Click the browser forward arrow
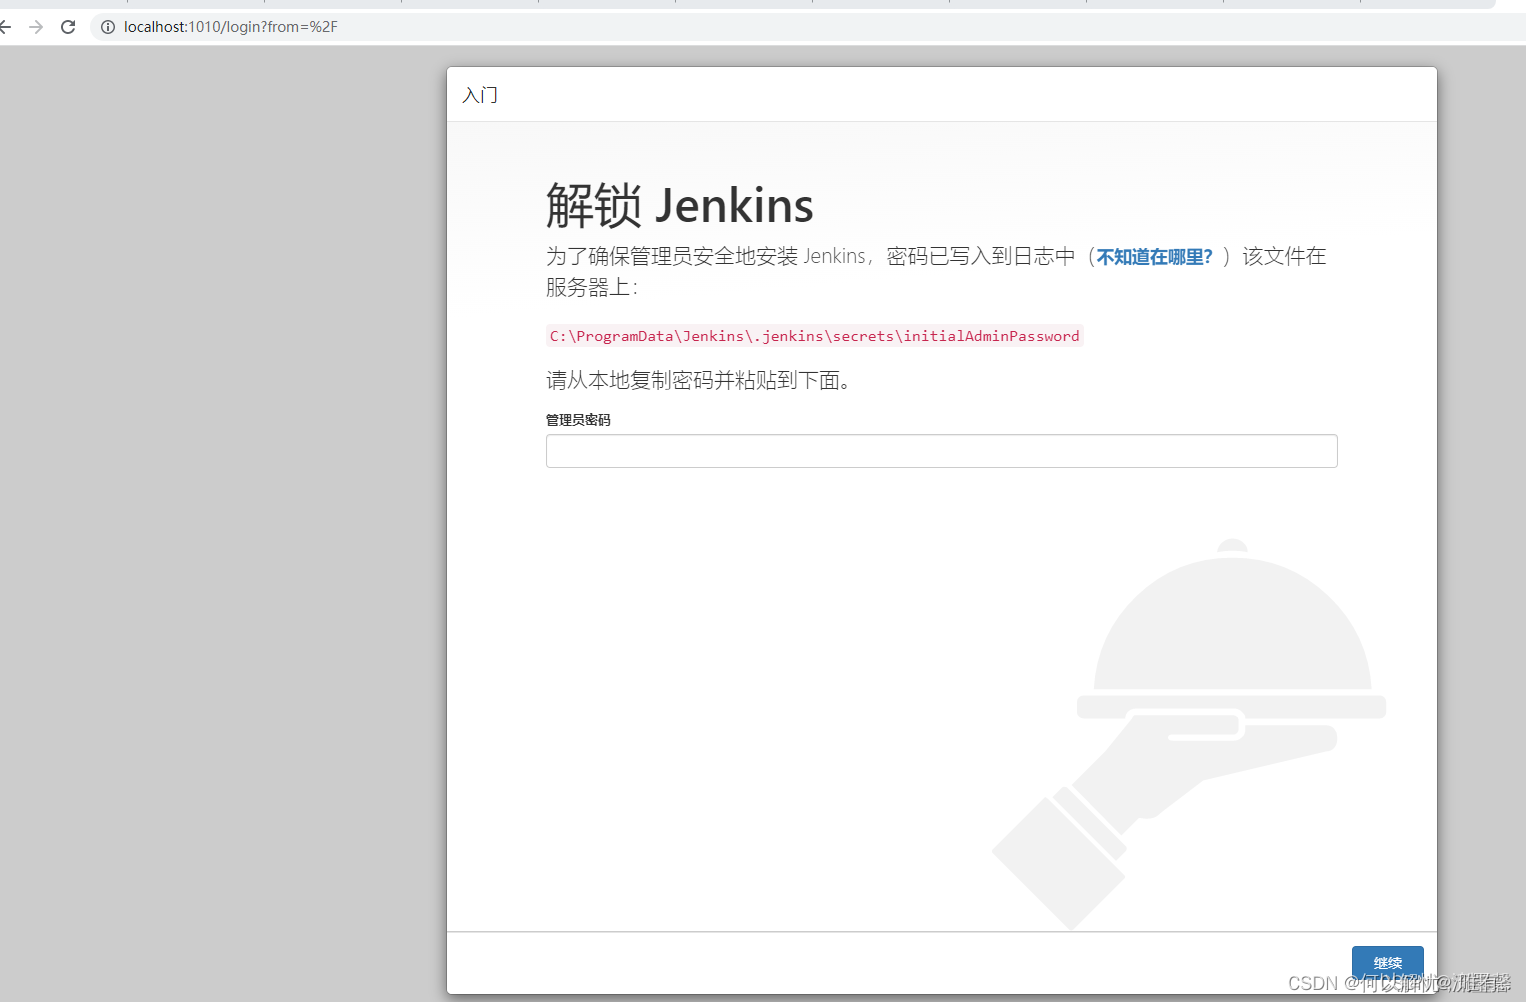The height and width of the screenshot is (1002, 1526). tap(36, 27)
